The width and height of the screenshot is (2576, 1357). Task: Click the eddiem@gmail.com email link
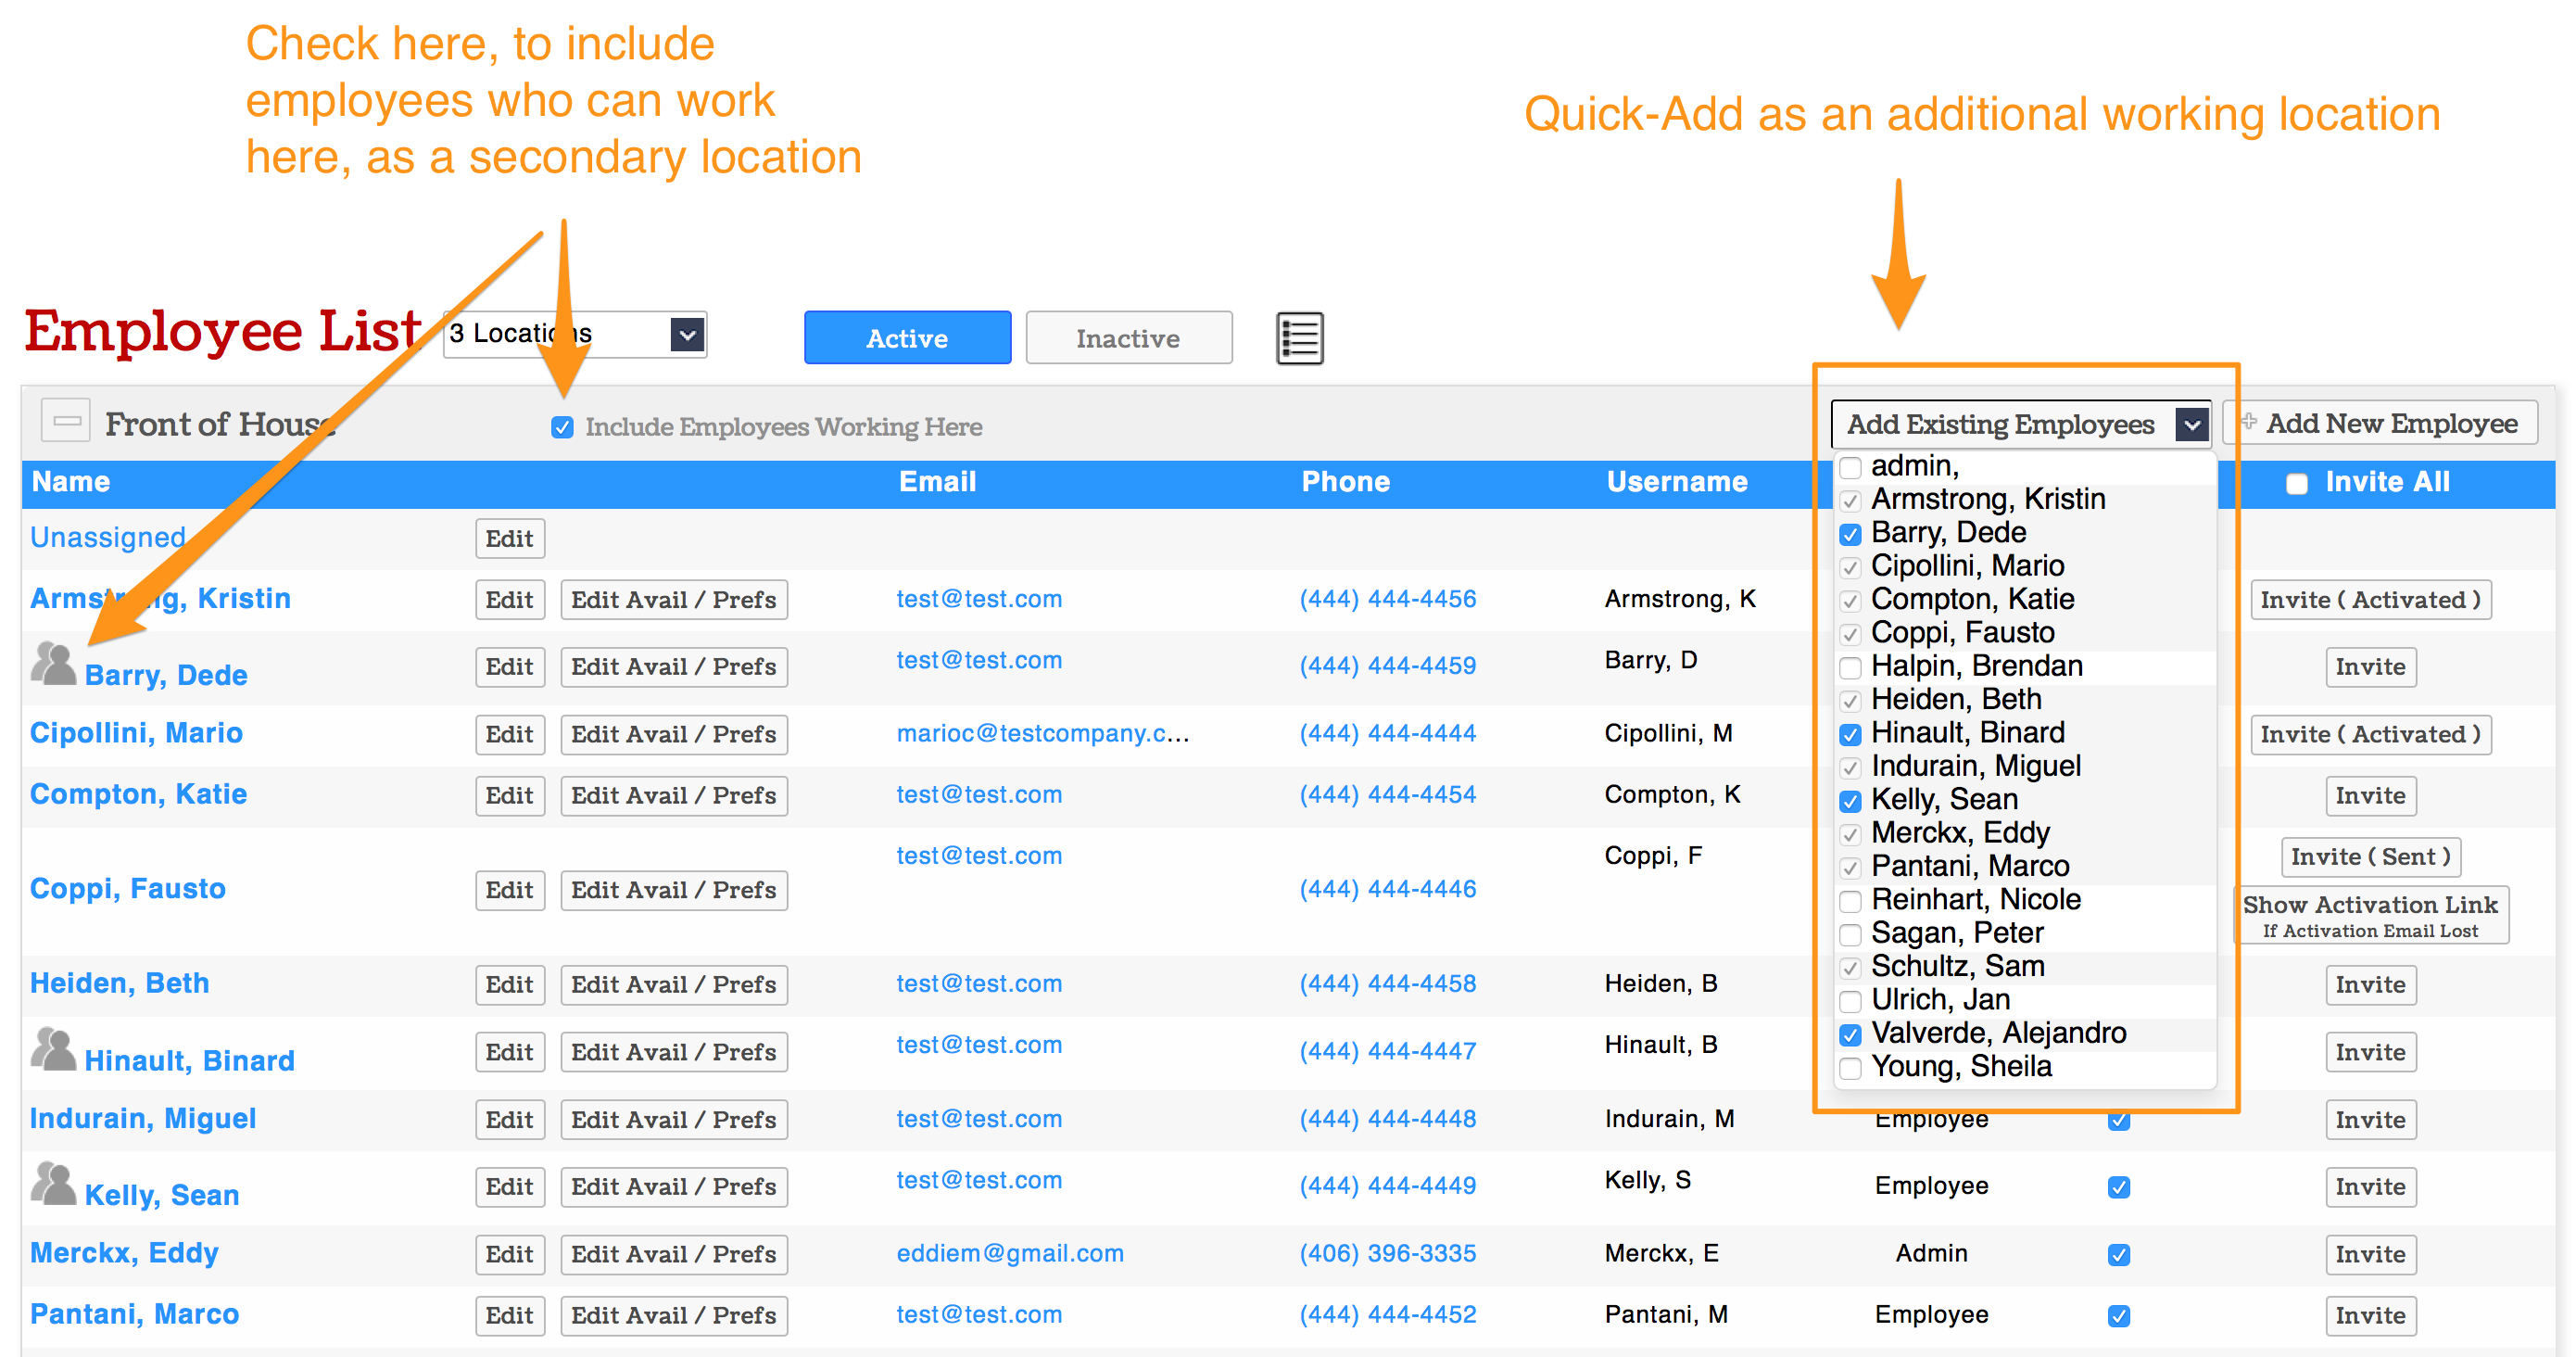tap(1009, 1253)
